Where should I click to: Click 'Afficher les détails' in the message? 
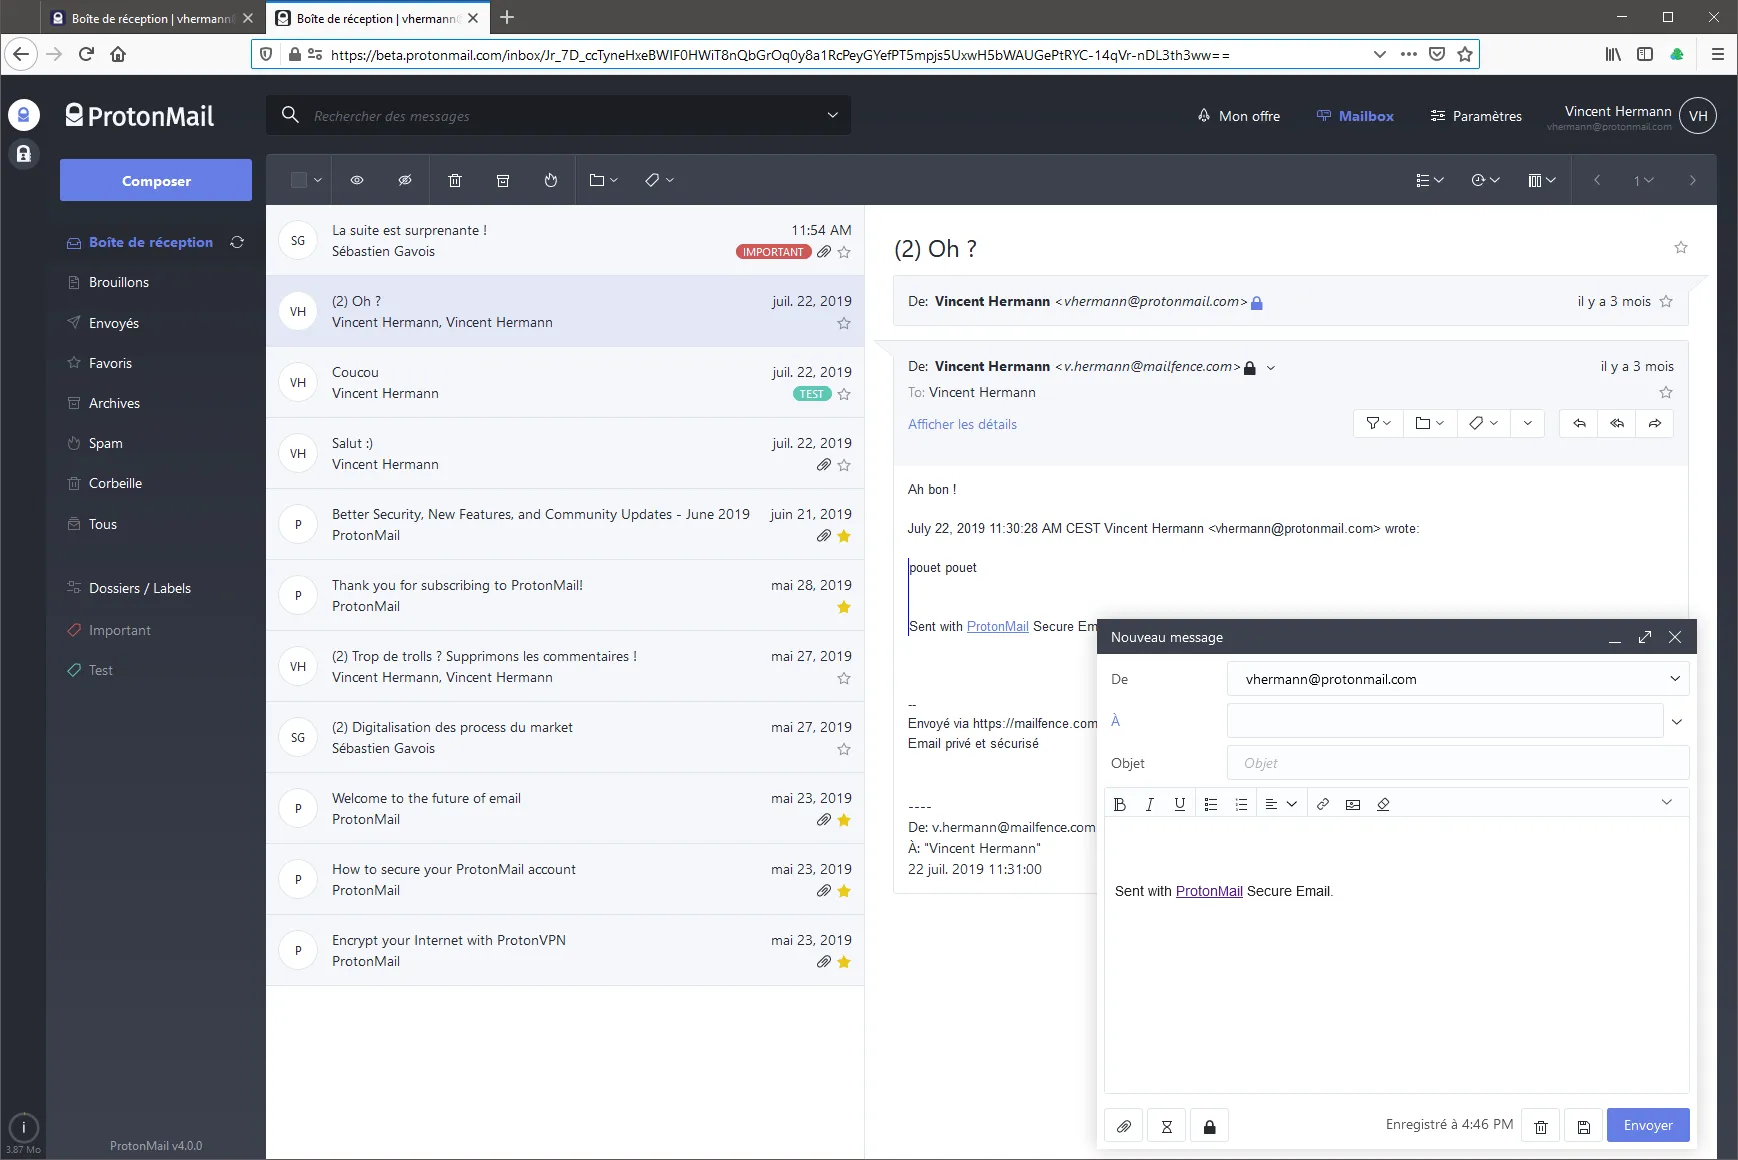(963, 424)
